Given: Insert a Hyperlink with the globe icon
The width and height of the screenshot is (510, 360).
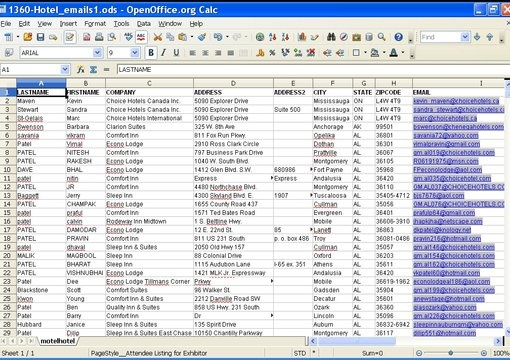Looking at the screenshot, I should point(260,37).
